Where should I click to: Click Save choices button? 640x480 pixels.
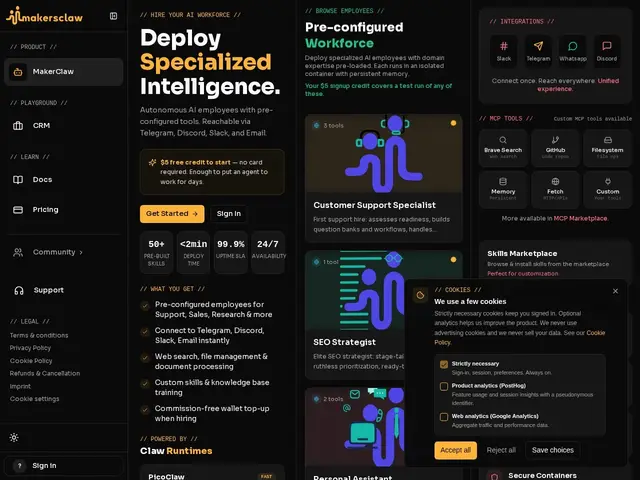(x=553, y=450)
